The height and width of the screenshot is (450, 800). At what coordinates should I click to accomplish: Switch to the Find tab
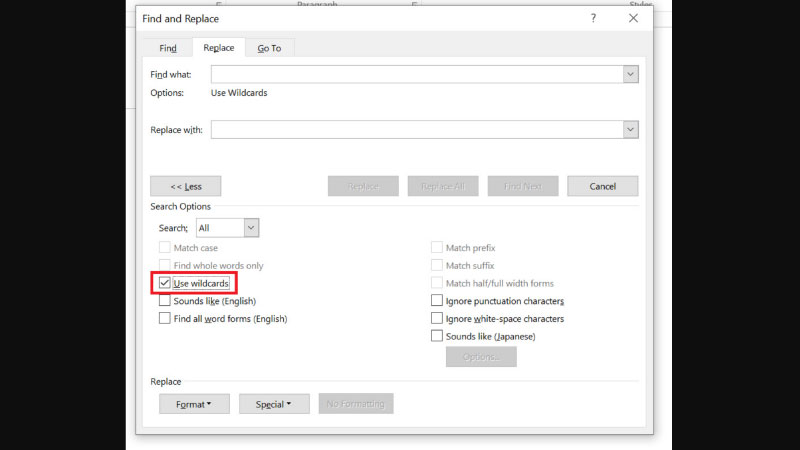coord(168,48)
